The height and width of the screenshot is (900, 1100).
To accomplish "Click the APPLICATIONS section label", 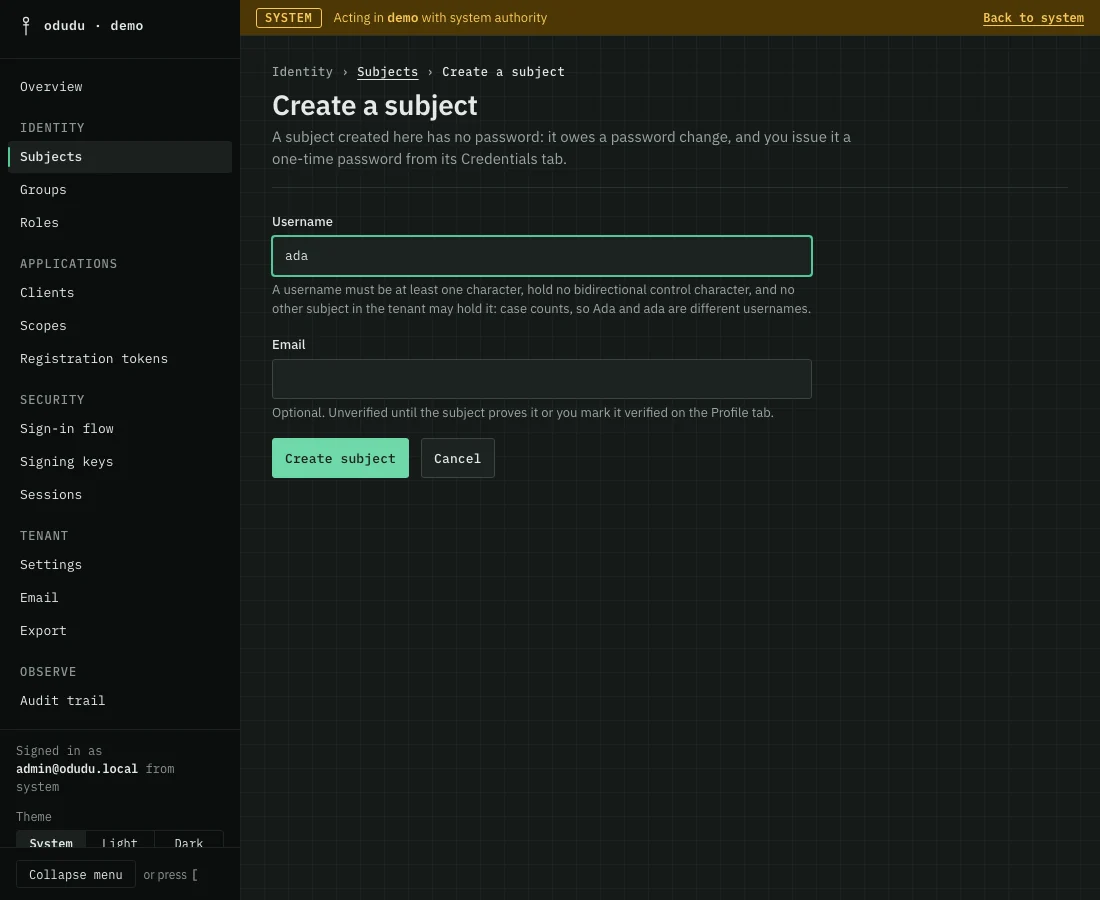I will click(69, 264).
